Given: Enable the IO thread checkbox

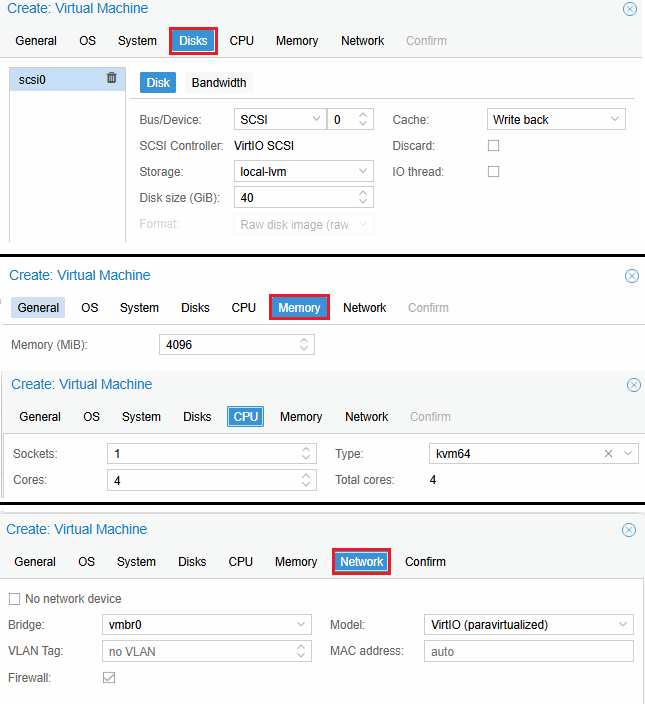Looking at the screenshot, I should pyautogui.click(x=493, y=172).
